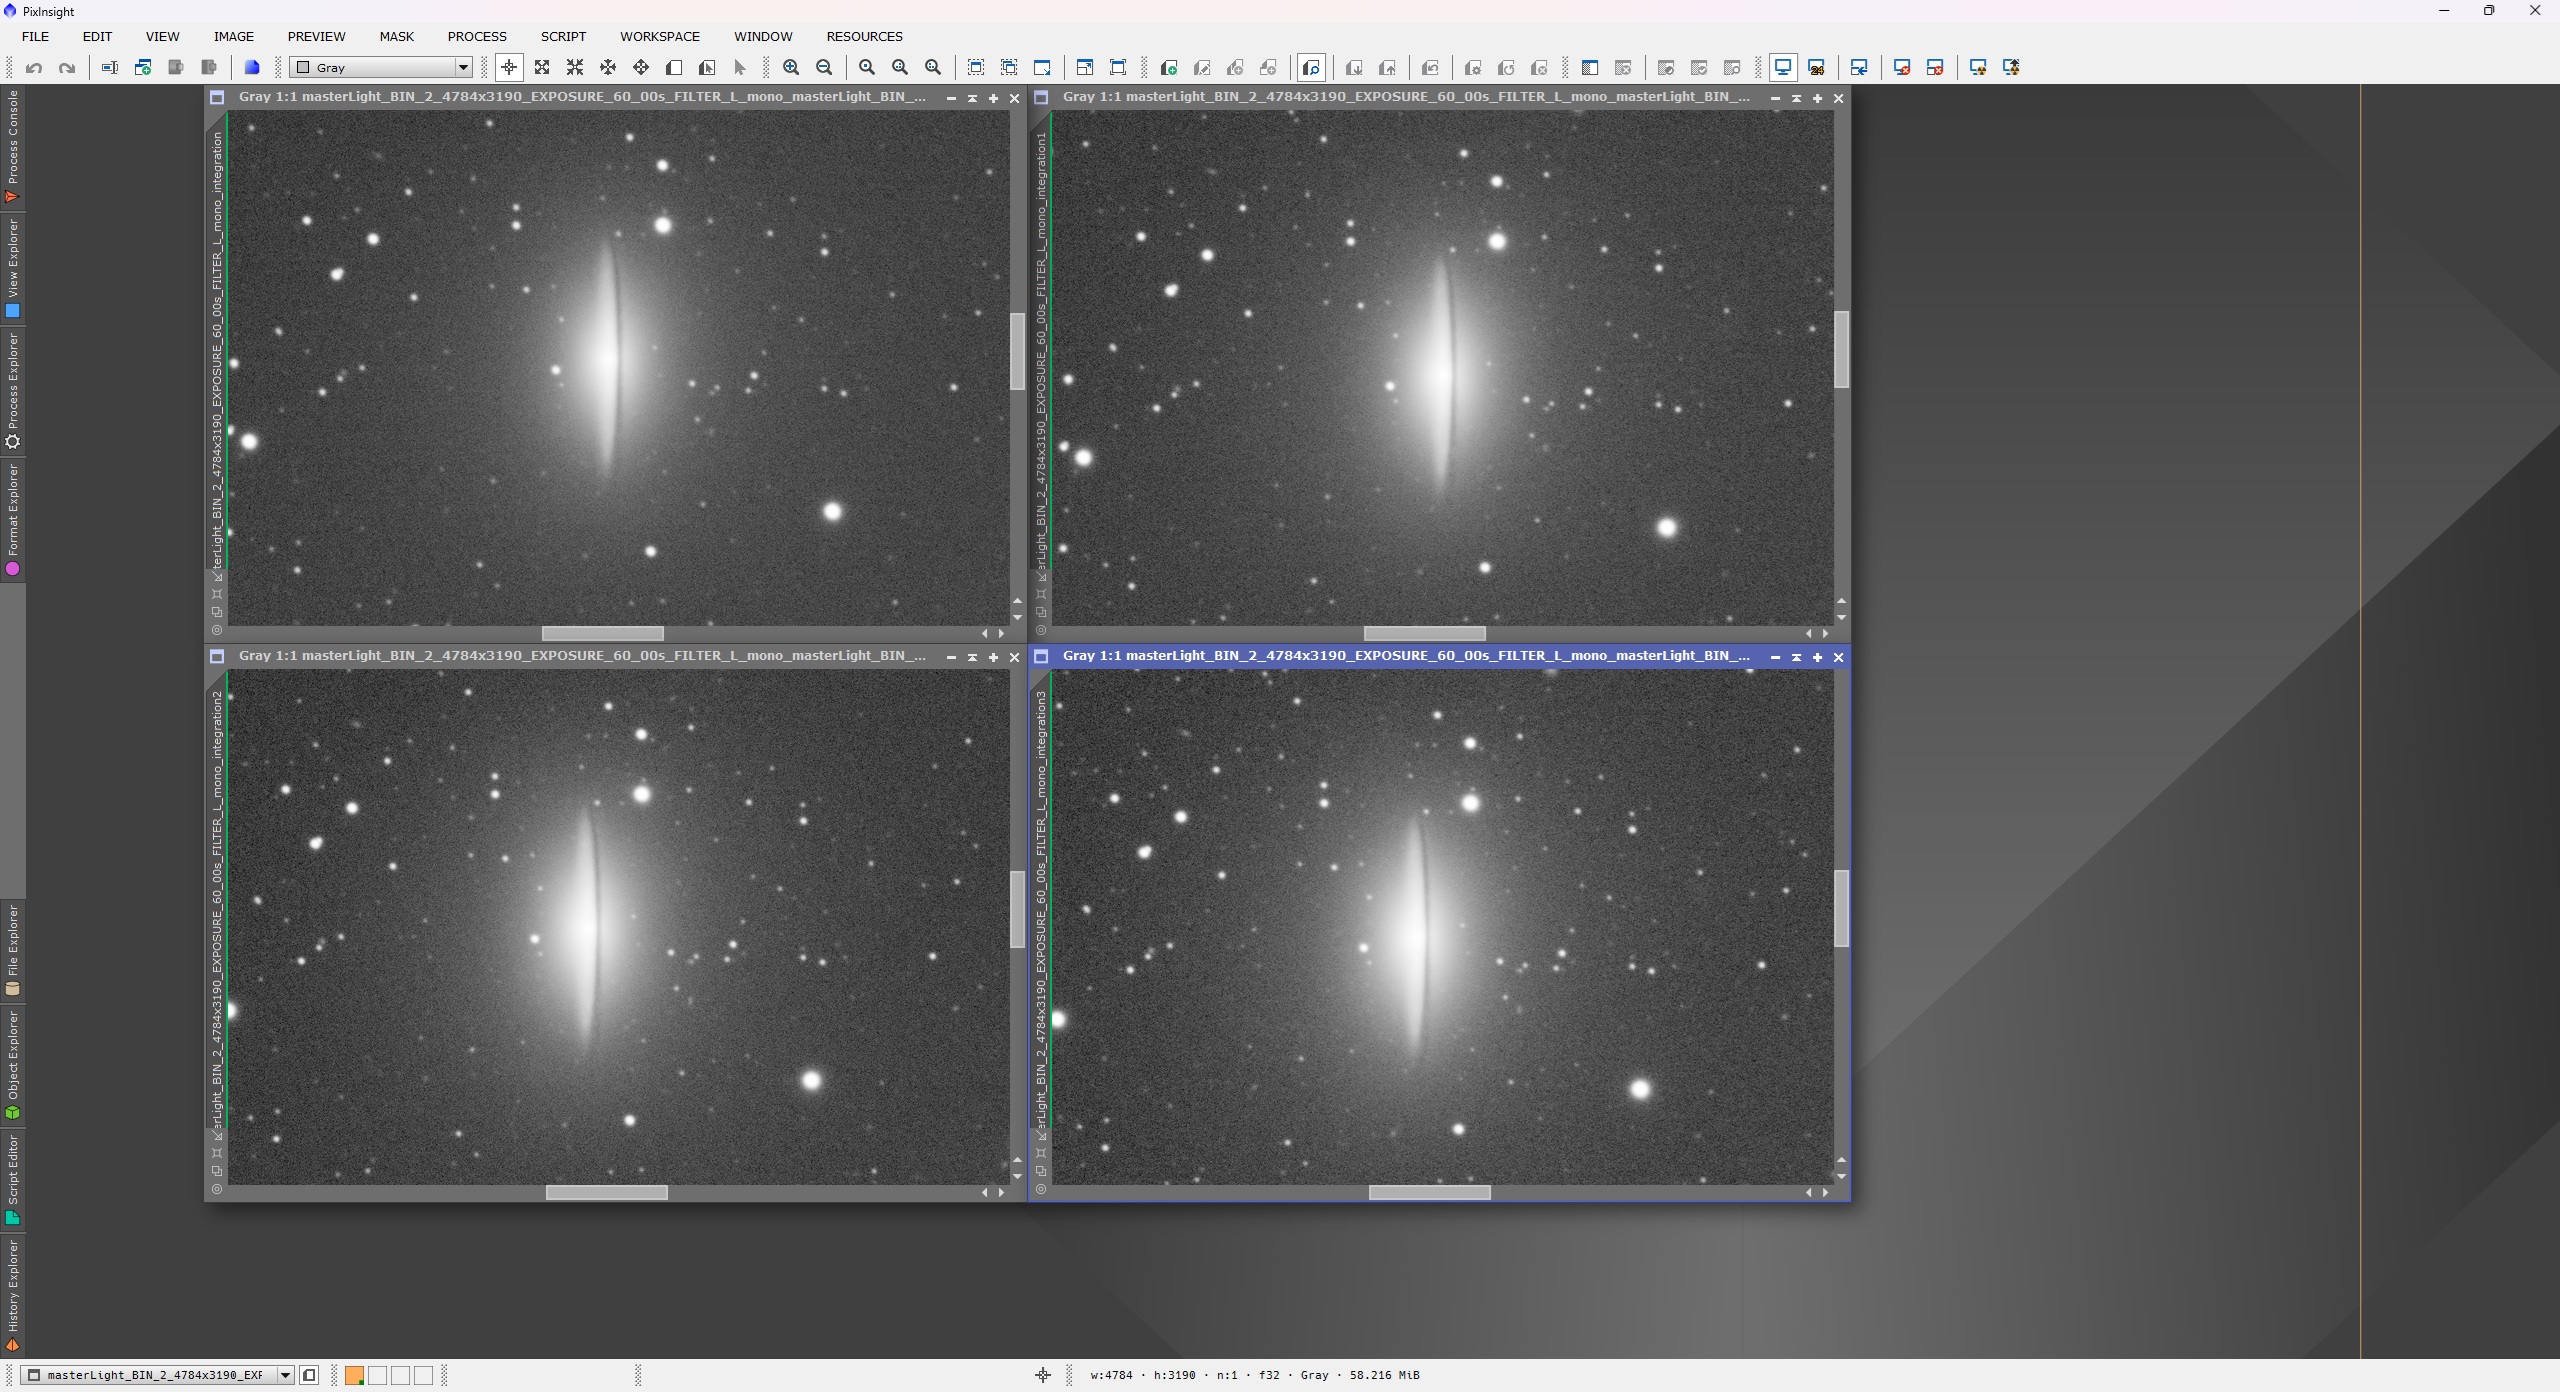Open the RESOURCES menu

pyautogui.click(x=864, y=36)
